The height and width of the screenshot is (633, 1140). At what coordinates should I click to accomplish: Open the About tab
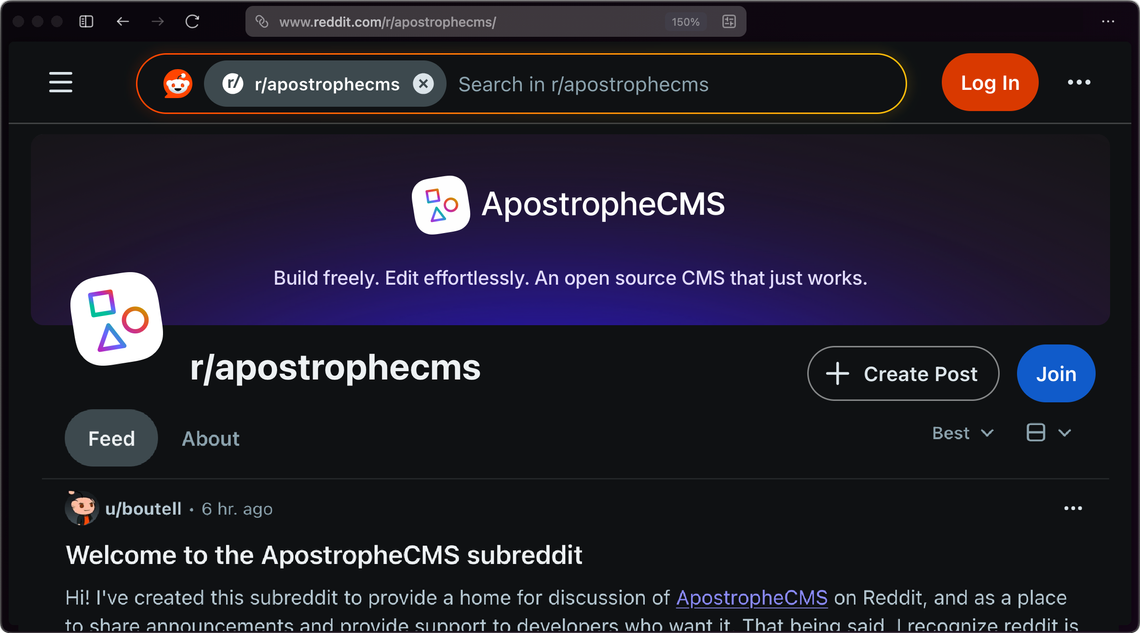pyautogui.click(x=210, y=438)
